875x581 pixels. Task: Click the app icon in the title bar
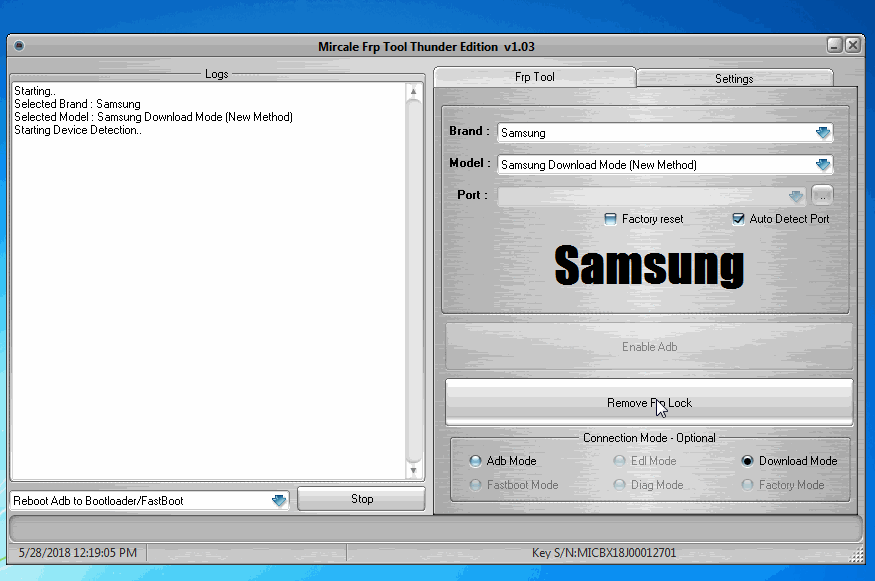19,46
